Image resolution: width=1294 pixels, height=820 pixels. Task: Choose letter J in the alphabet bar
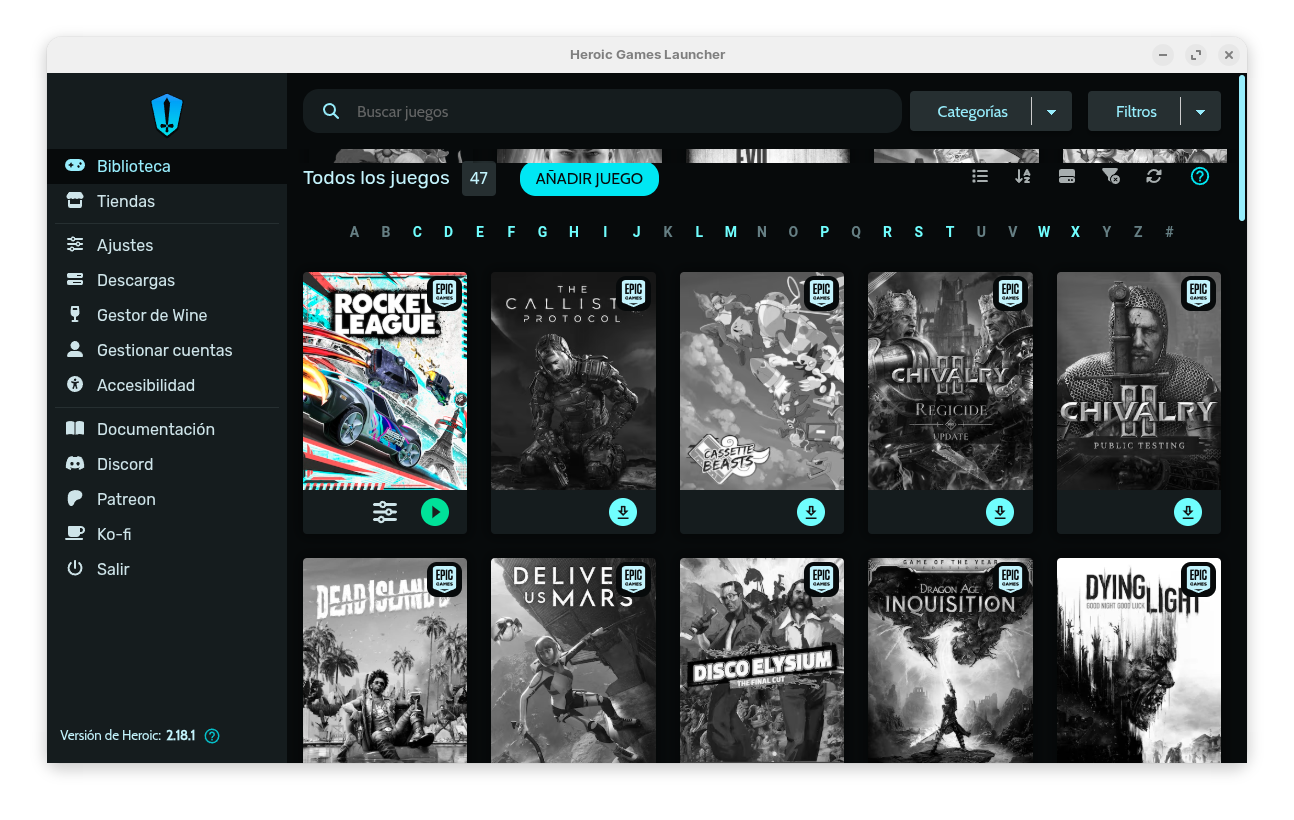pyautogui.click(x=636, y=232)
